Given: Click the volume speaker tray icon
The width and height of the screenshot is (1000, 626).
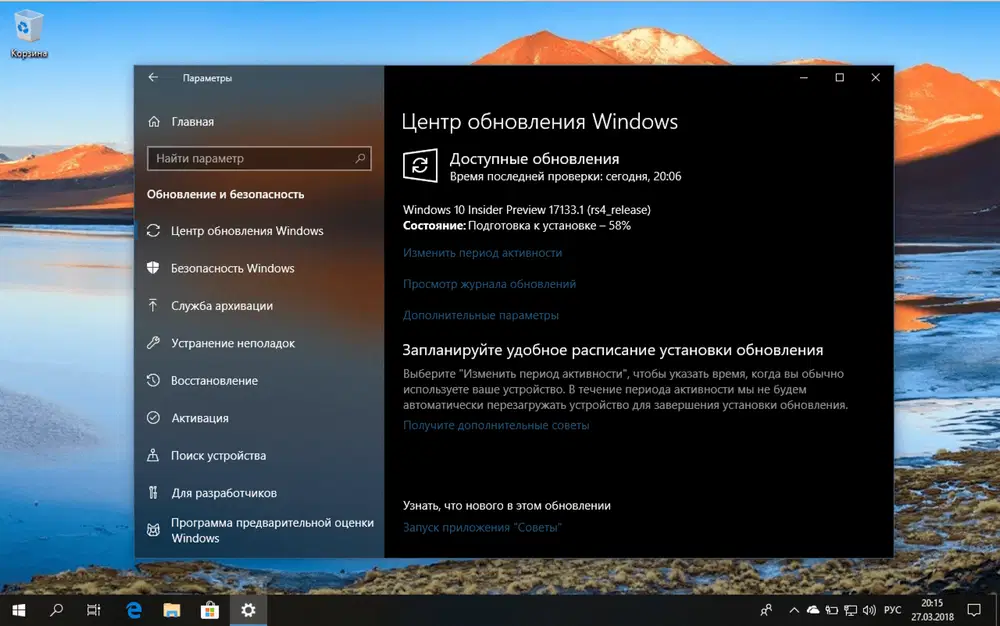Looking at the screenshot, I should click(x=869, y=610).
